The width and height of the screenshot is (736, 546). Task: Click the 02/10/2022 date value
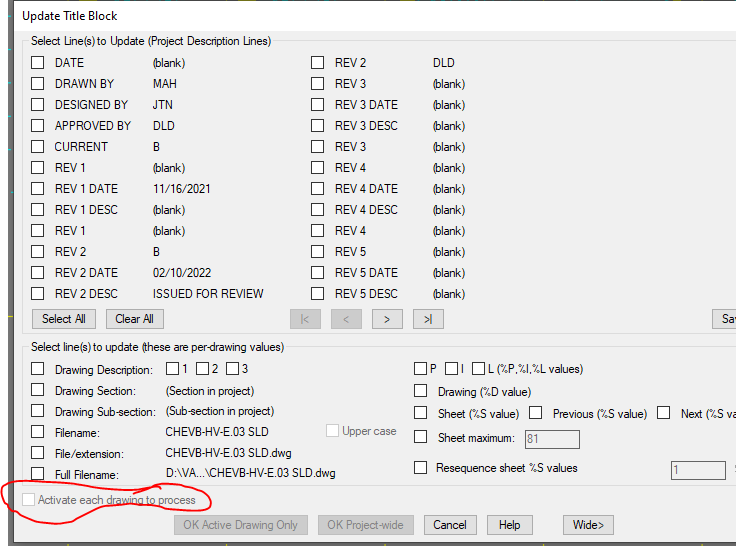tap(182, 273)
